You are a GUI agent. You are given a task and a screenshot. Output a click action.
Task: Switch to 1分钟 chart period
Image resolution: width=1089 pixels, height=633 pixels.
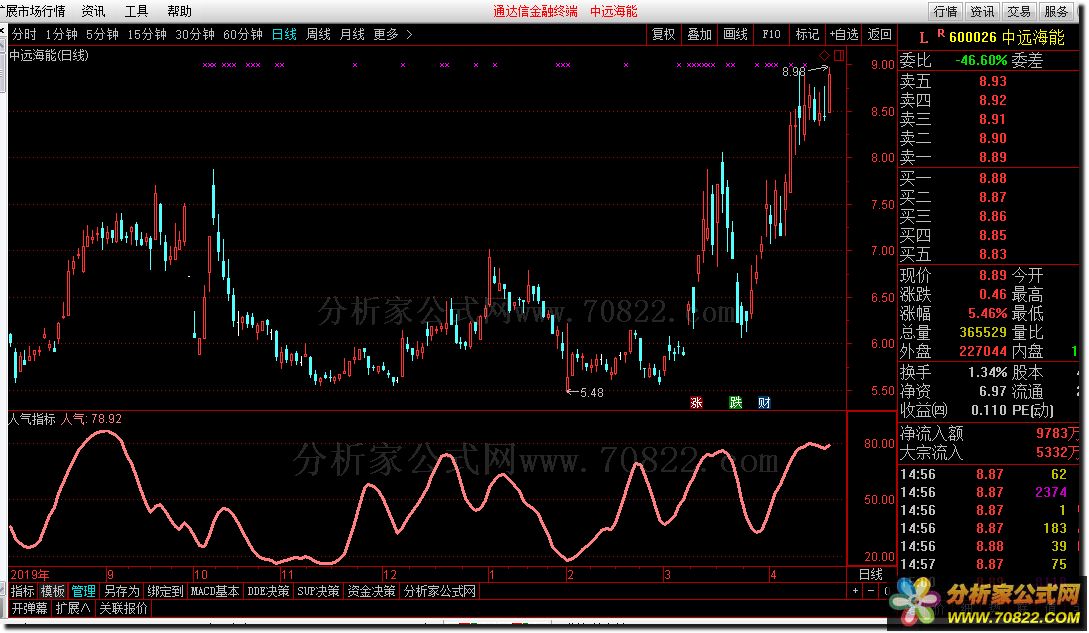pos(61,34)
